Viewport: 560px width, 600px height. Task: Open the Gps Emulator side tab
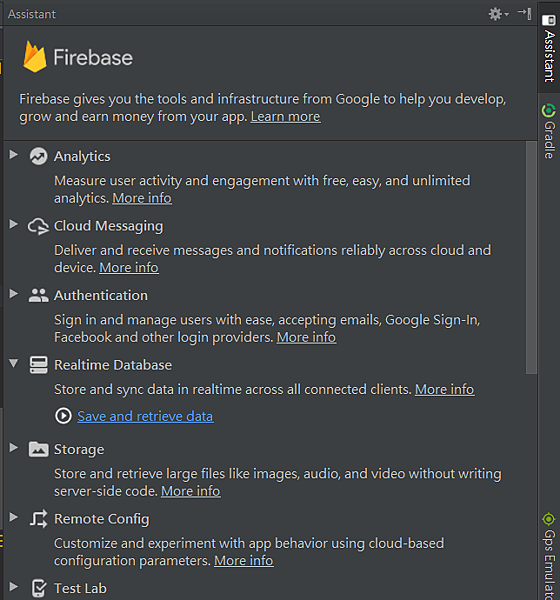tap(549, 555)
